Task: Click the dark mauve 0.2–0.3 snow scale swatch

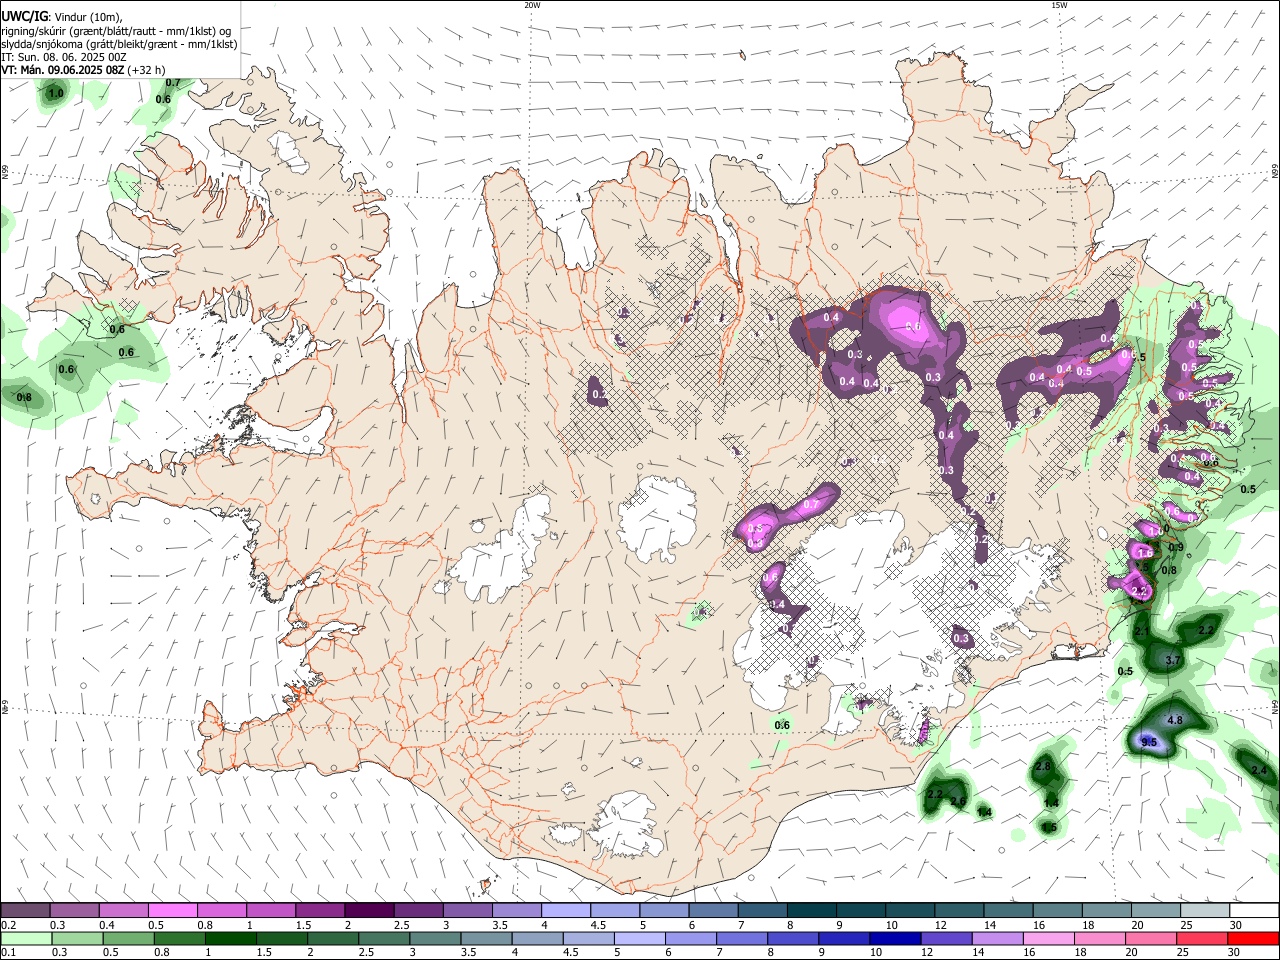Action: pos(26,911)
